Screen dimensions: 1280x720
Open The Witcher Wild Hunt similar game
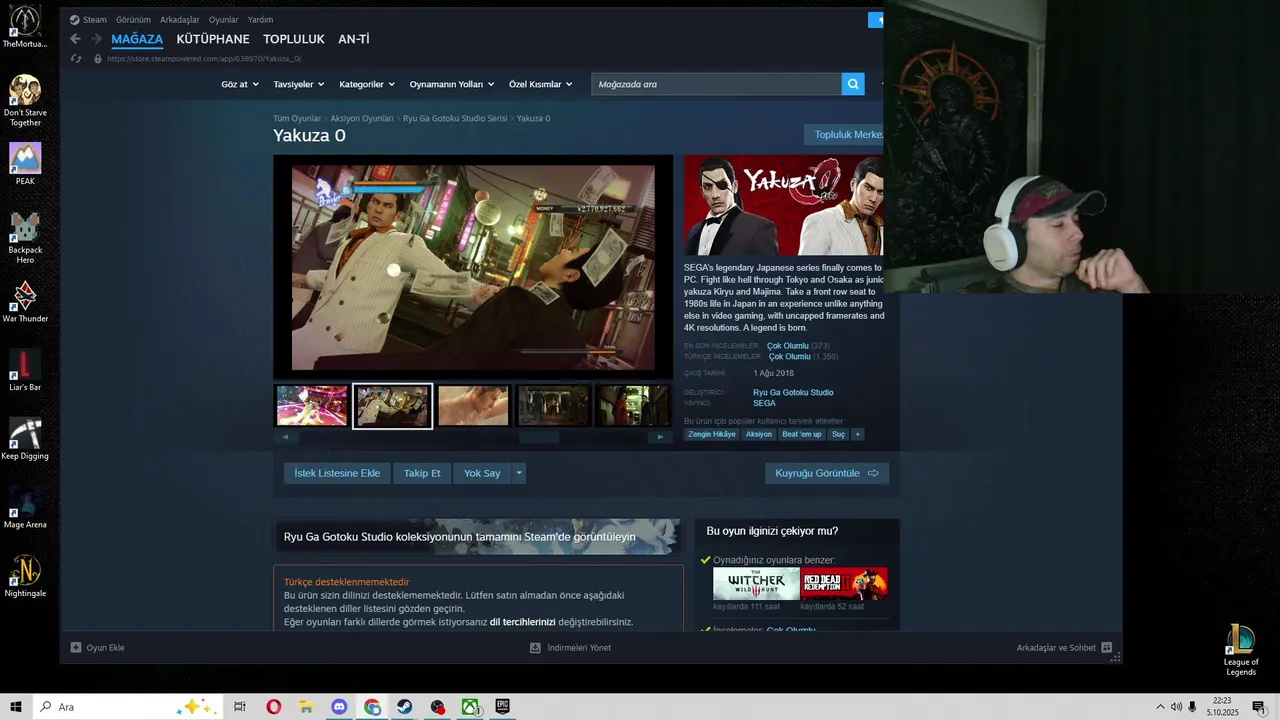coord(756,584)
